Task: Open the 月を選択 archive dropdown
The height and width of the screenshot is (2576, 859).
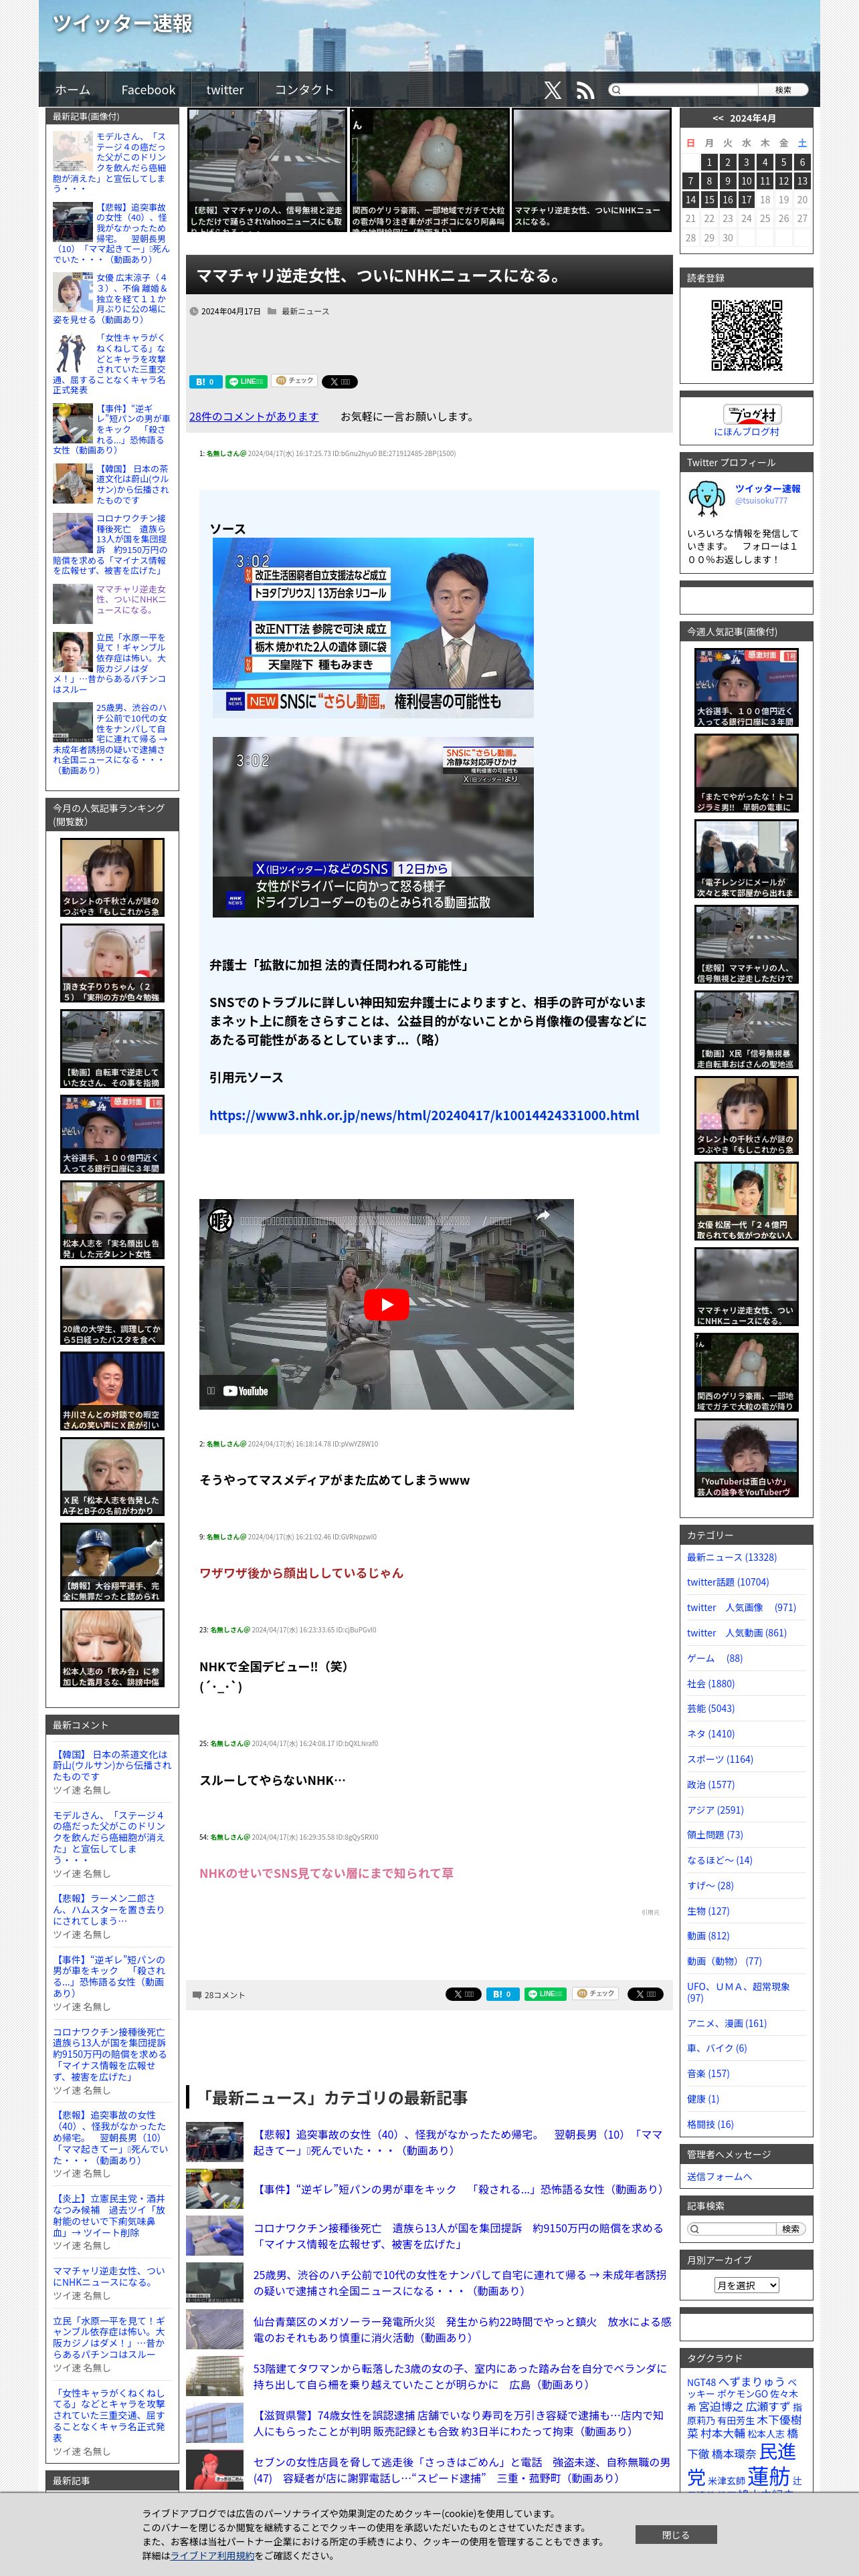Action: click(x=746, y=2285)
